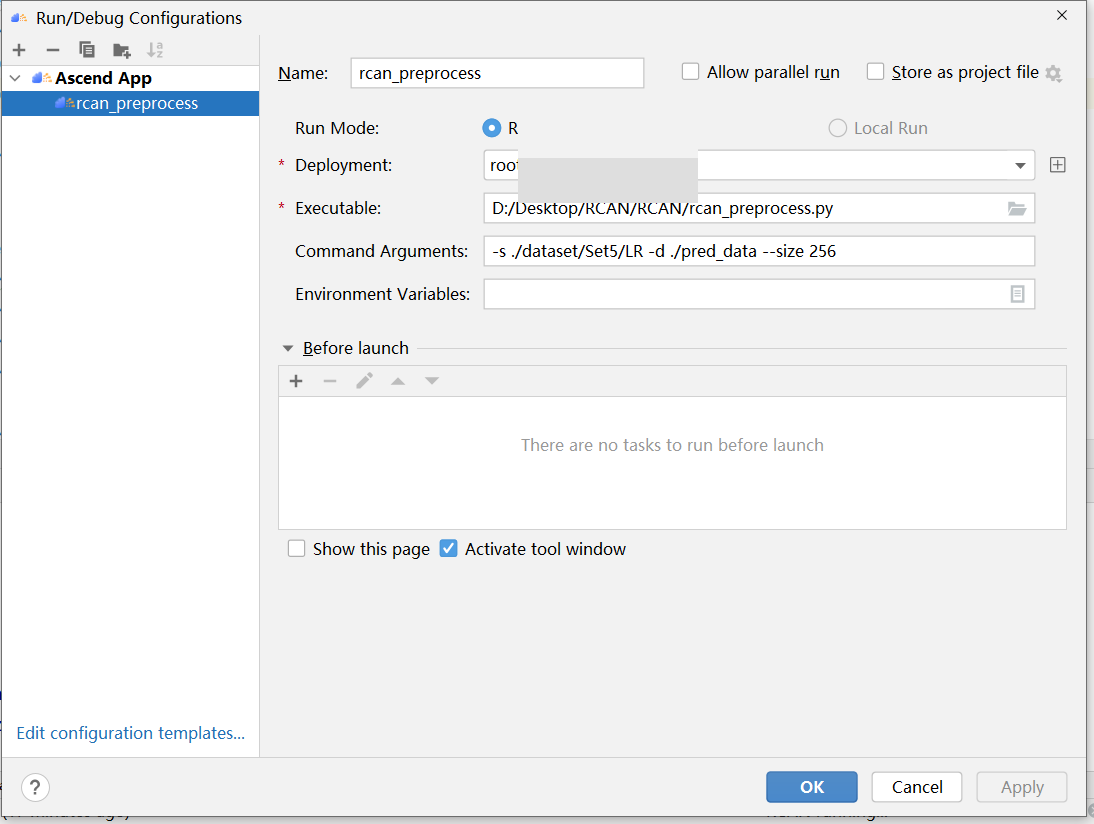Screen dimensions: 1094x824
Task: Confirm the dialog with OK button
Action: 811,787
